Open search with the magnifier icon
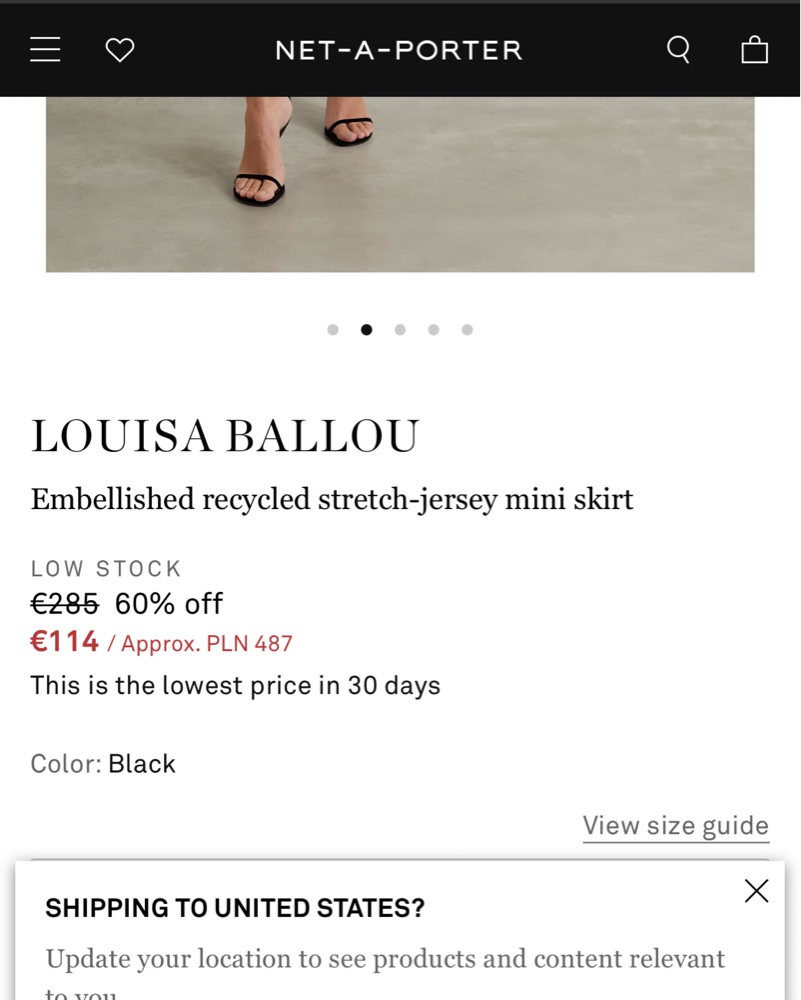801x1000 pixels. click(679, 50)
